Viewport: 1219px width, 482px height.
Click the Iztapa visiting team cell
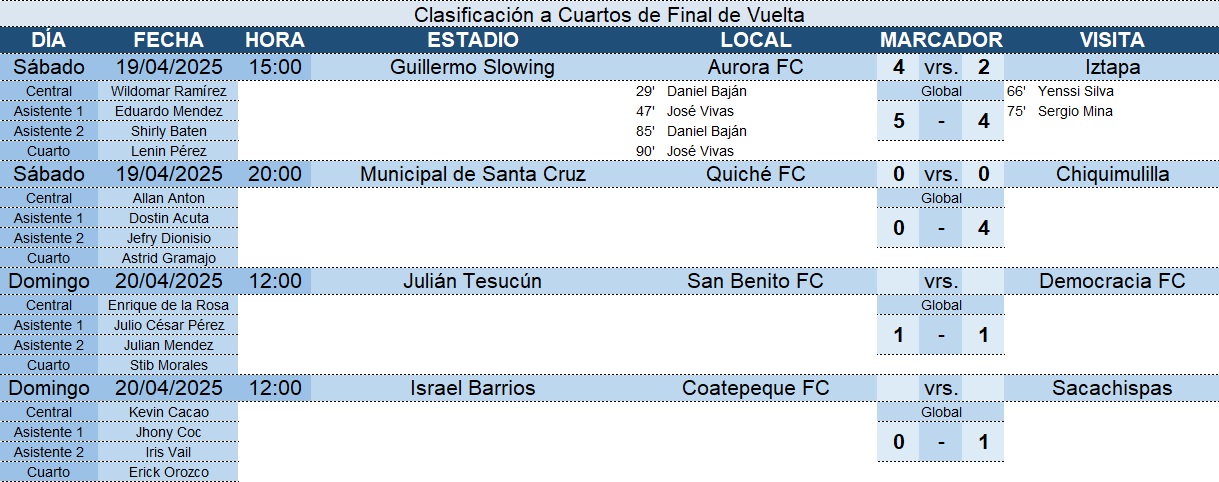1112,67
